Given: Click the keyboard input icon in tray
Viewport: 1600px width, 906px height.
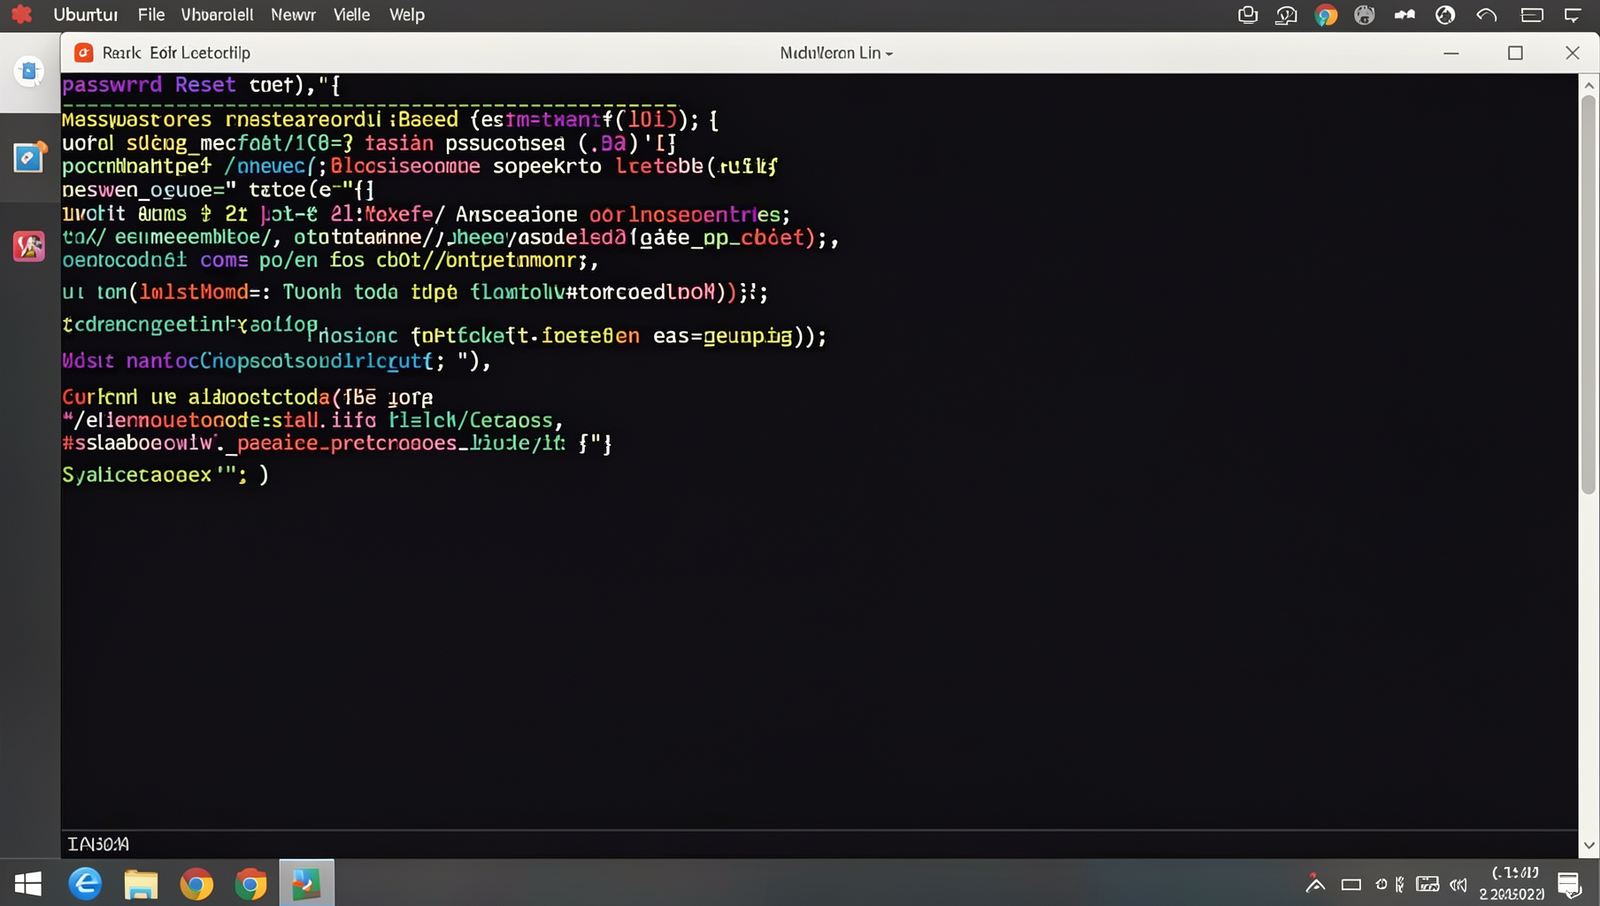Looking at the screenshot, I should 1428,884.
